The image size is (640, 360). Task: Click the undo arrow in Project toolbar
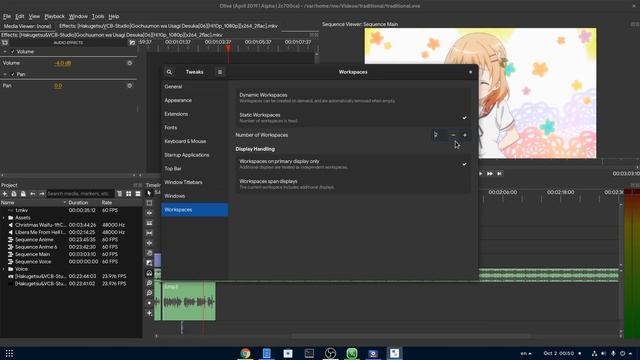(33, 193)
